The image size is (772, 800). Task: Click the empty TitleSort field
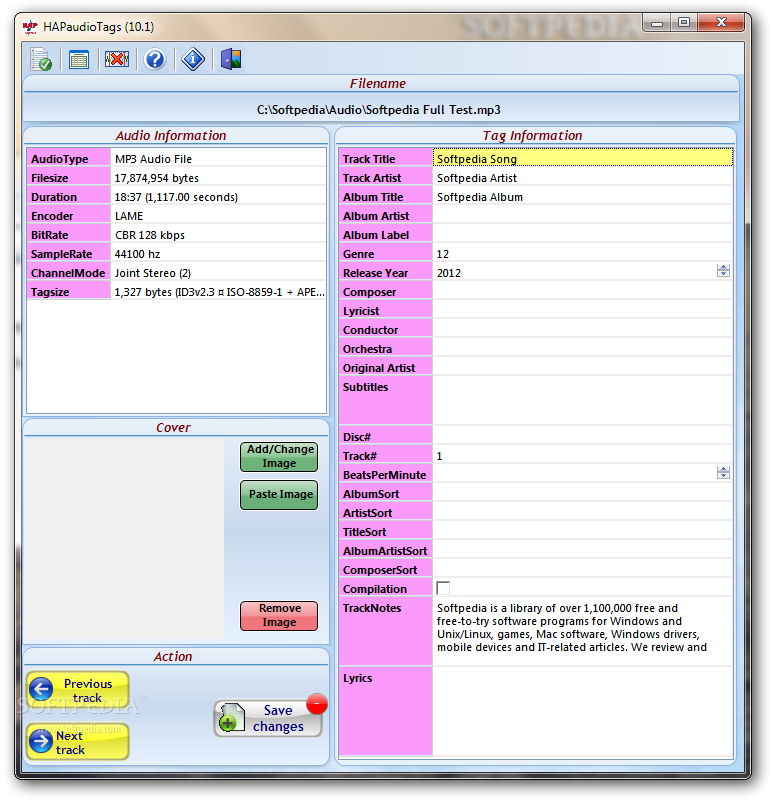coord(582,531)
